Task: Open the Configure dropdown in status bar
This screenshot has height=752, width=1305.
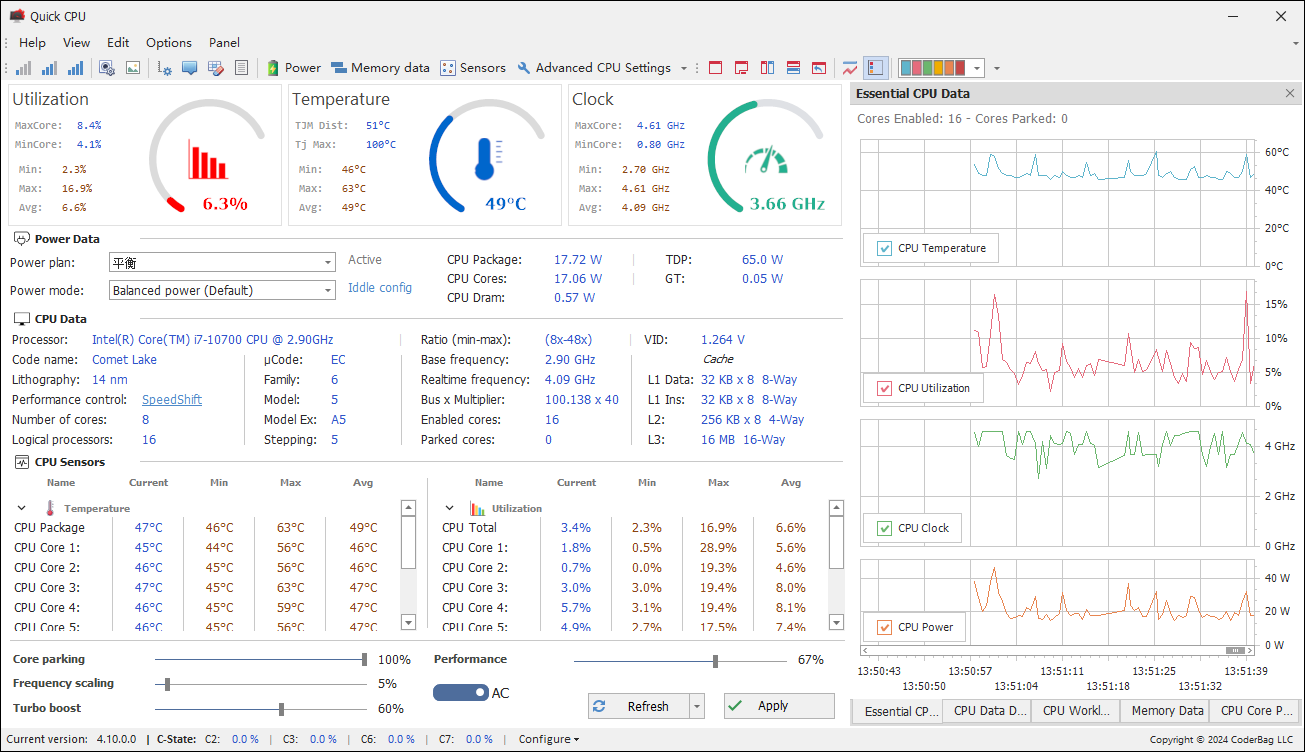Action: 548,739
